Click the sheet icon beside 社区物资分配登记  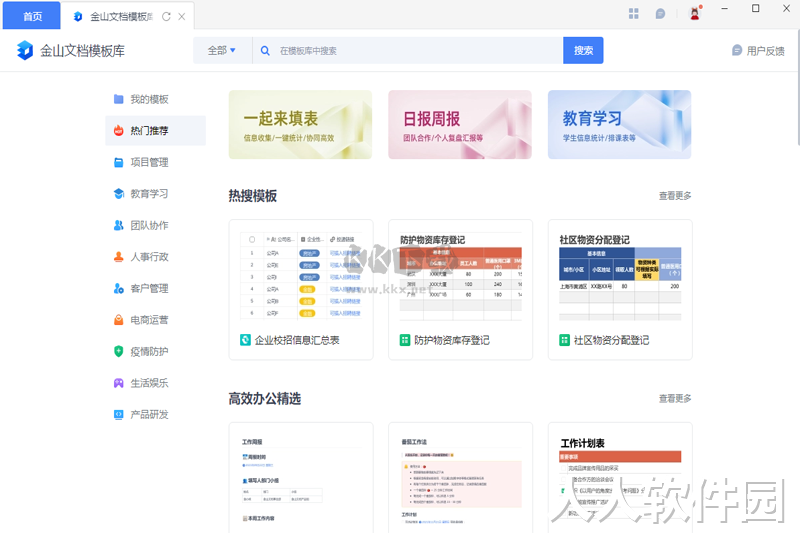pos(564,340)
